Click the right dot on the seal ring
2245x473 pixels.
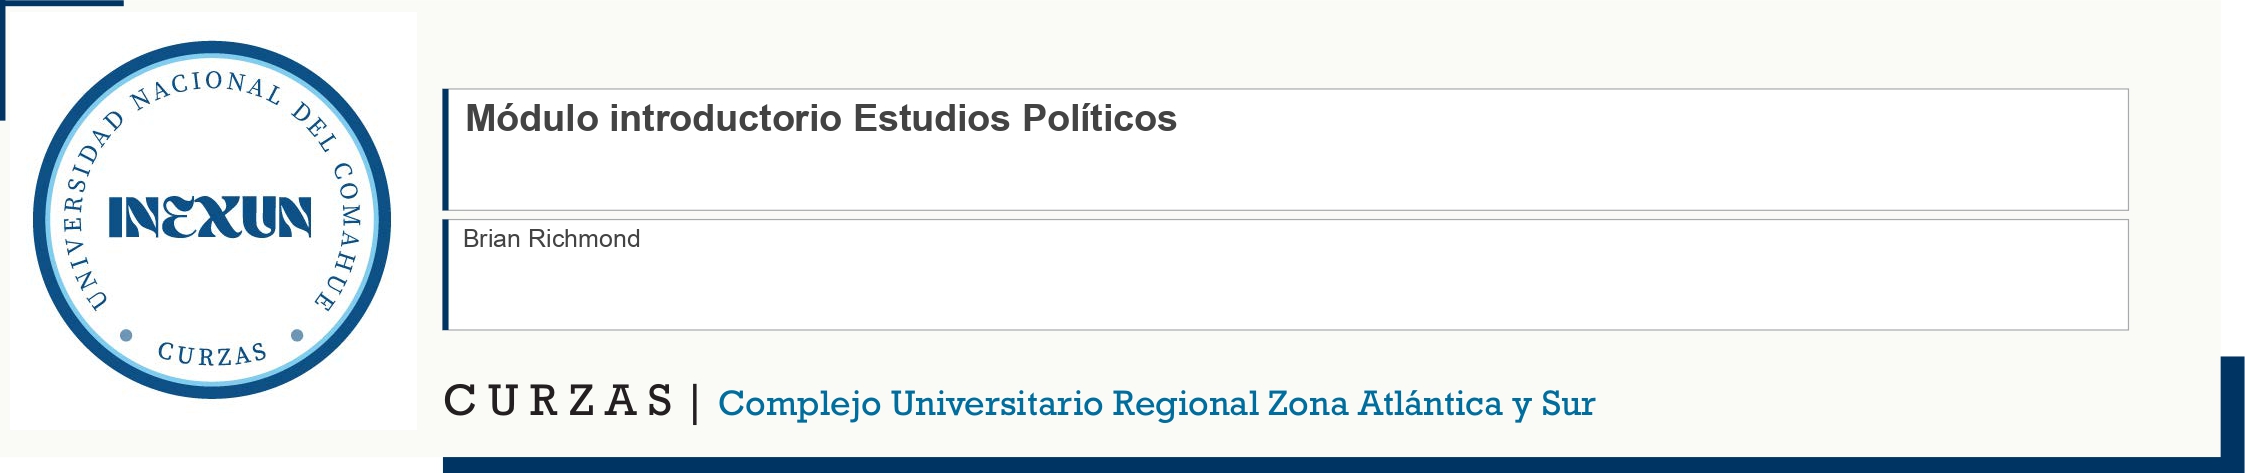(297, 335)
